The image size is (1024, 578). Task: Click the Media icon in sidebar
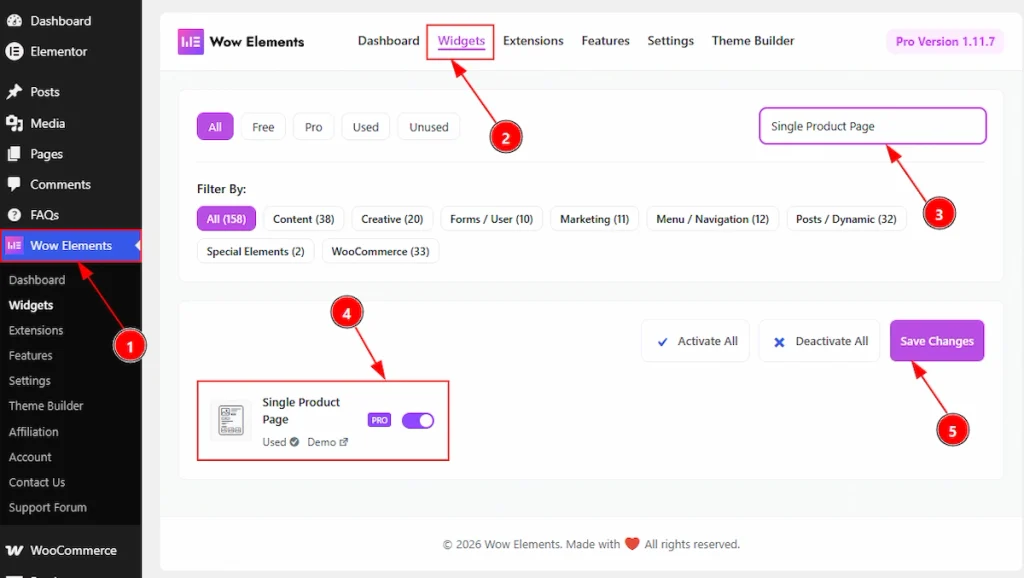[14, 123]
